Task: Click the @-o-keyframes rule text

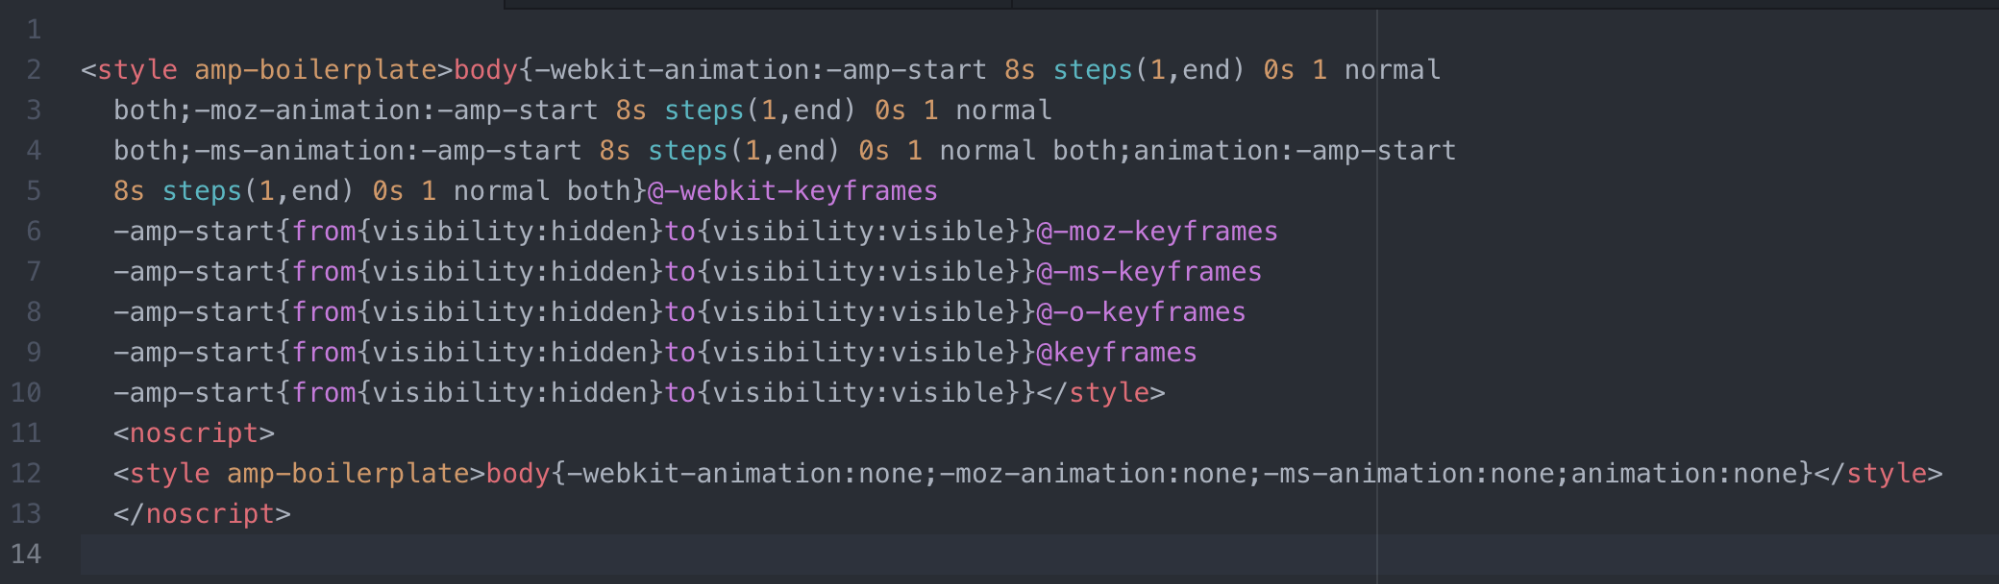Action: (1142, 312)
